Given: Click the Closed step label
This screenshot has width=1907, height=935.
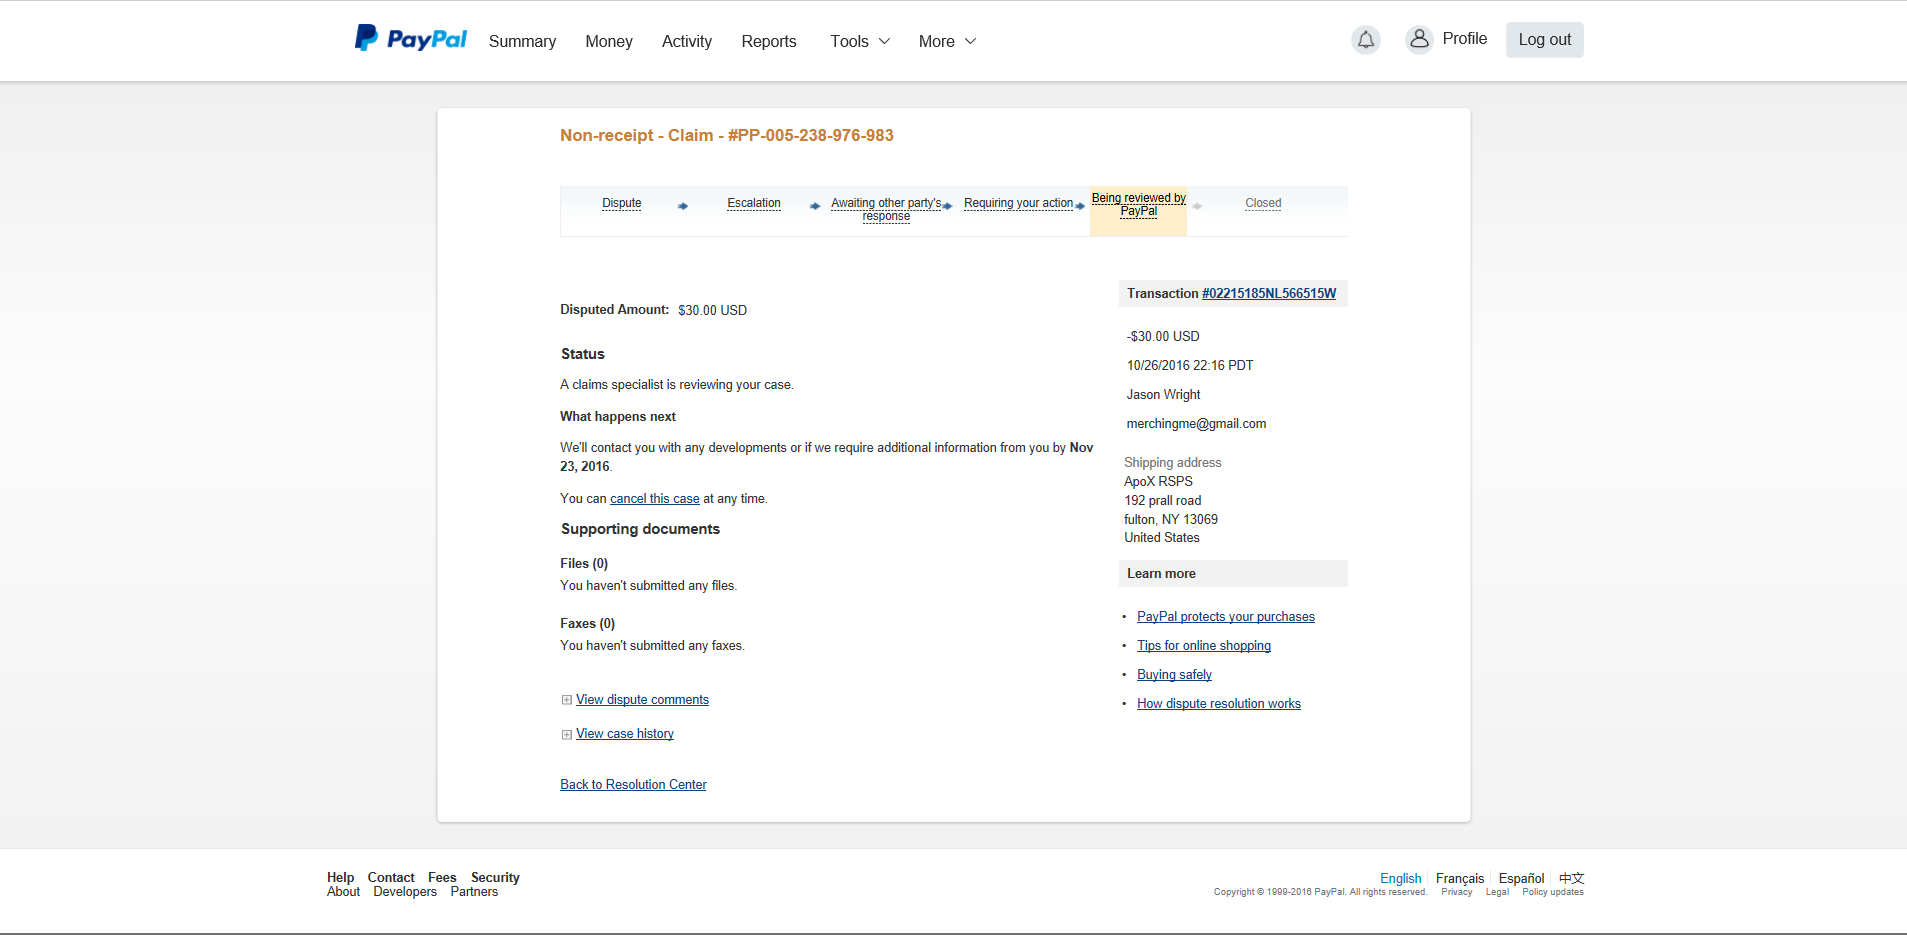Looking at the screenshot, I should (1263, 203).
